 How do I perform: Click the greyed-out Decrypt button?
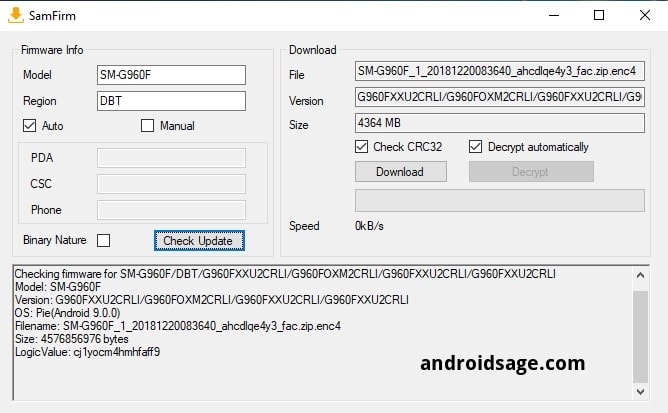click(531, 172)
